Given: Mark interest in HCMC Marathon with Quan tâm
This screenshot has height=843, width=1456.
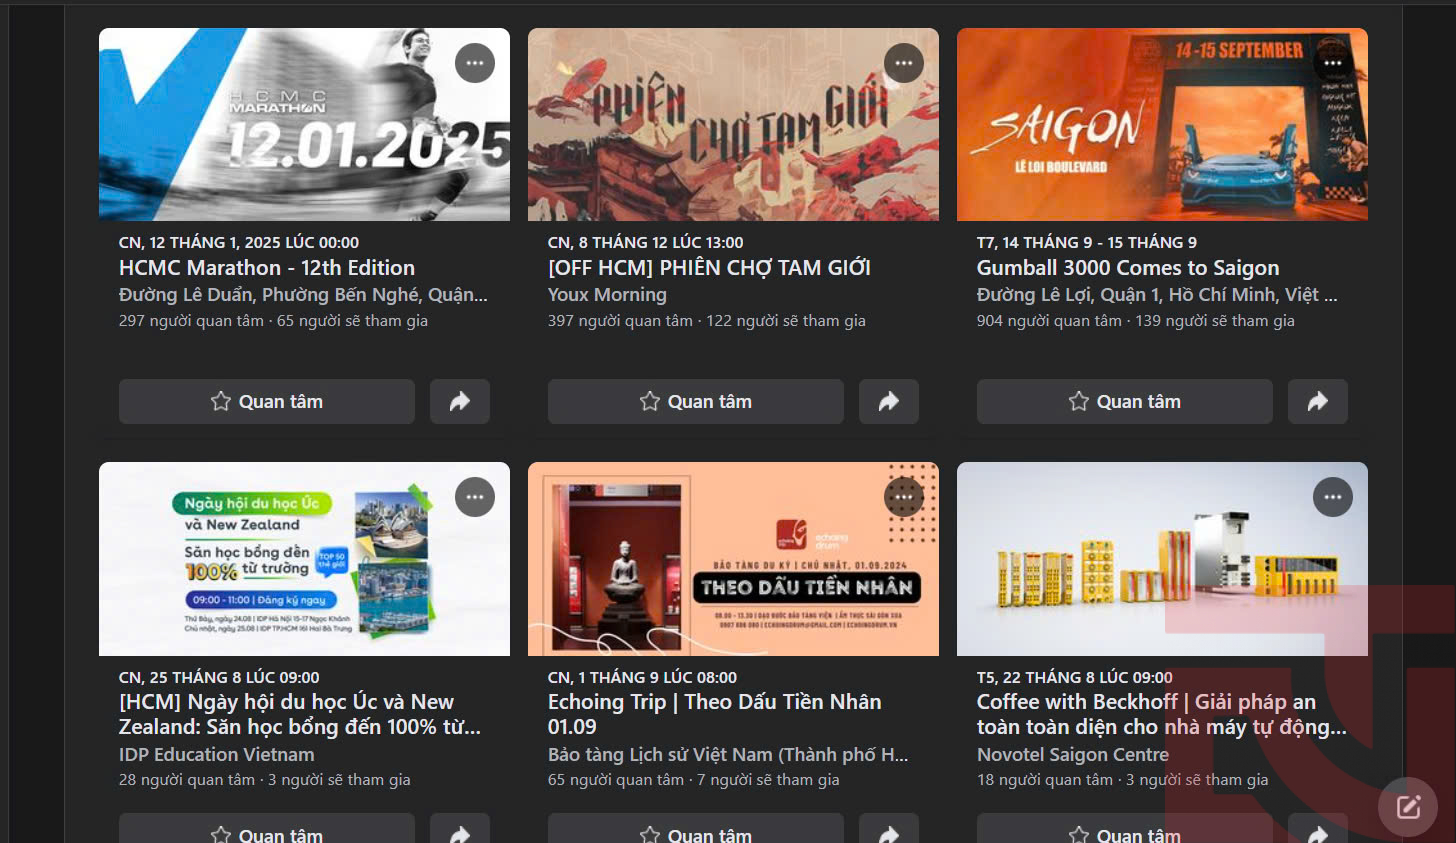Looking at the screenshot, I should 267,401.
